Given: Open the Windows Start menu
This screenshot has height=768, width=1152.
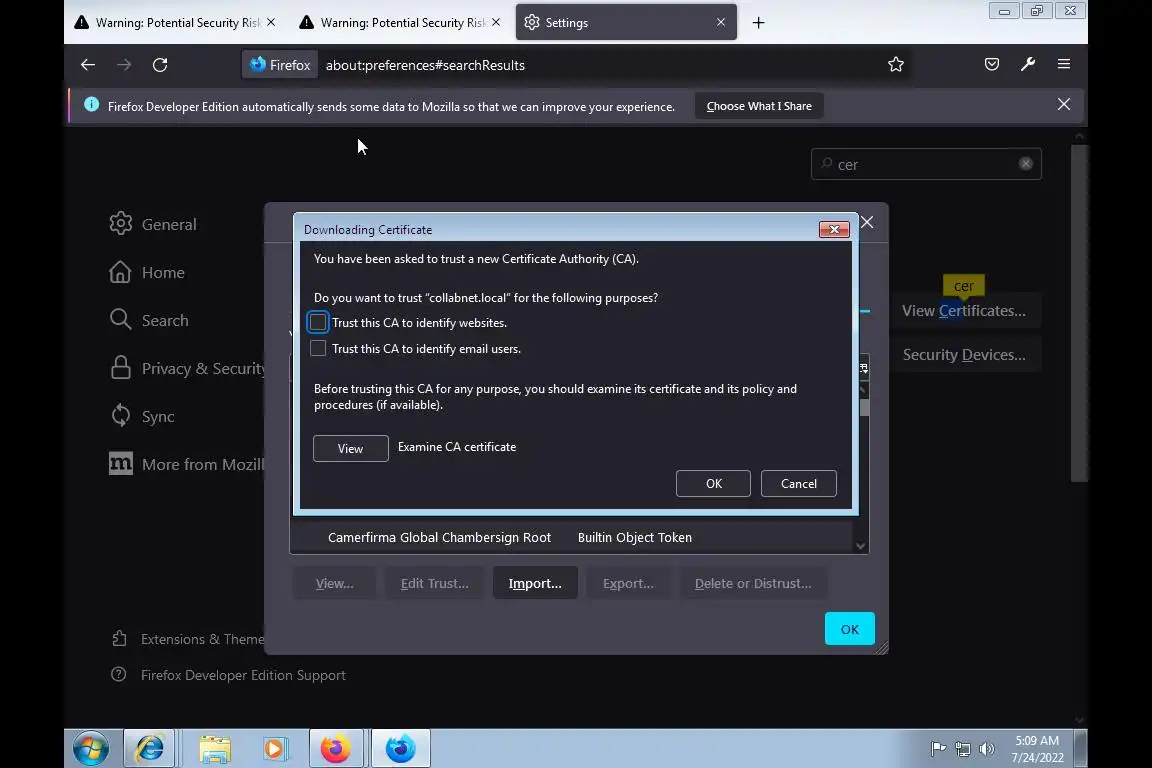Looking at the screenshot, I should [x=91, y=749].
